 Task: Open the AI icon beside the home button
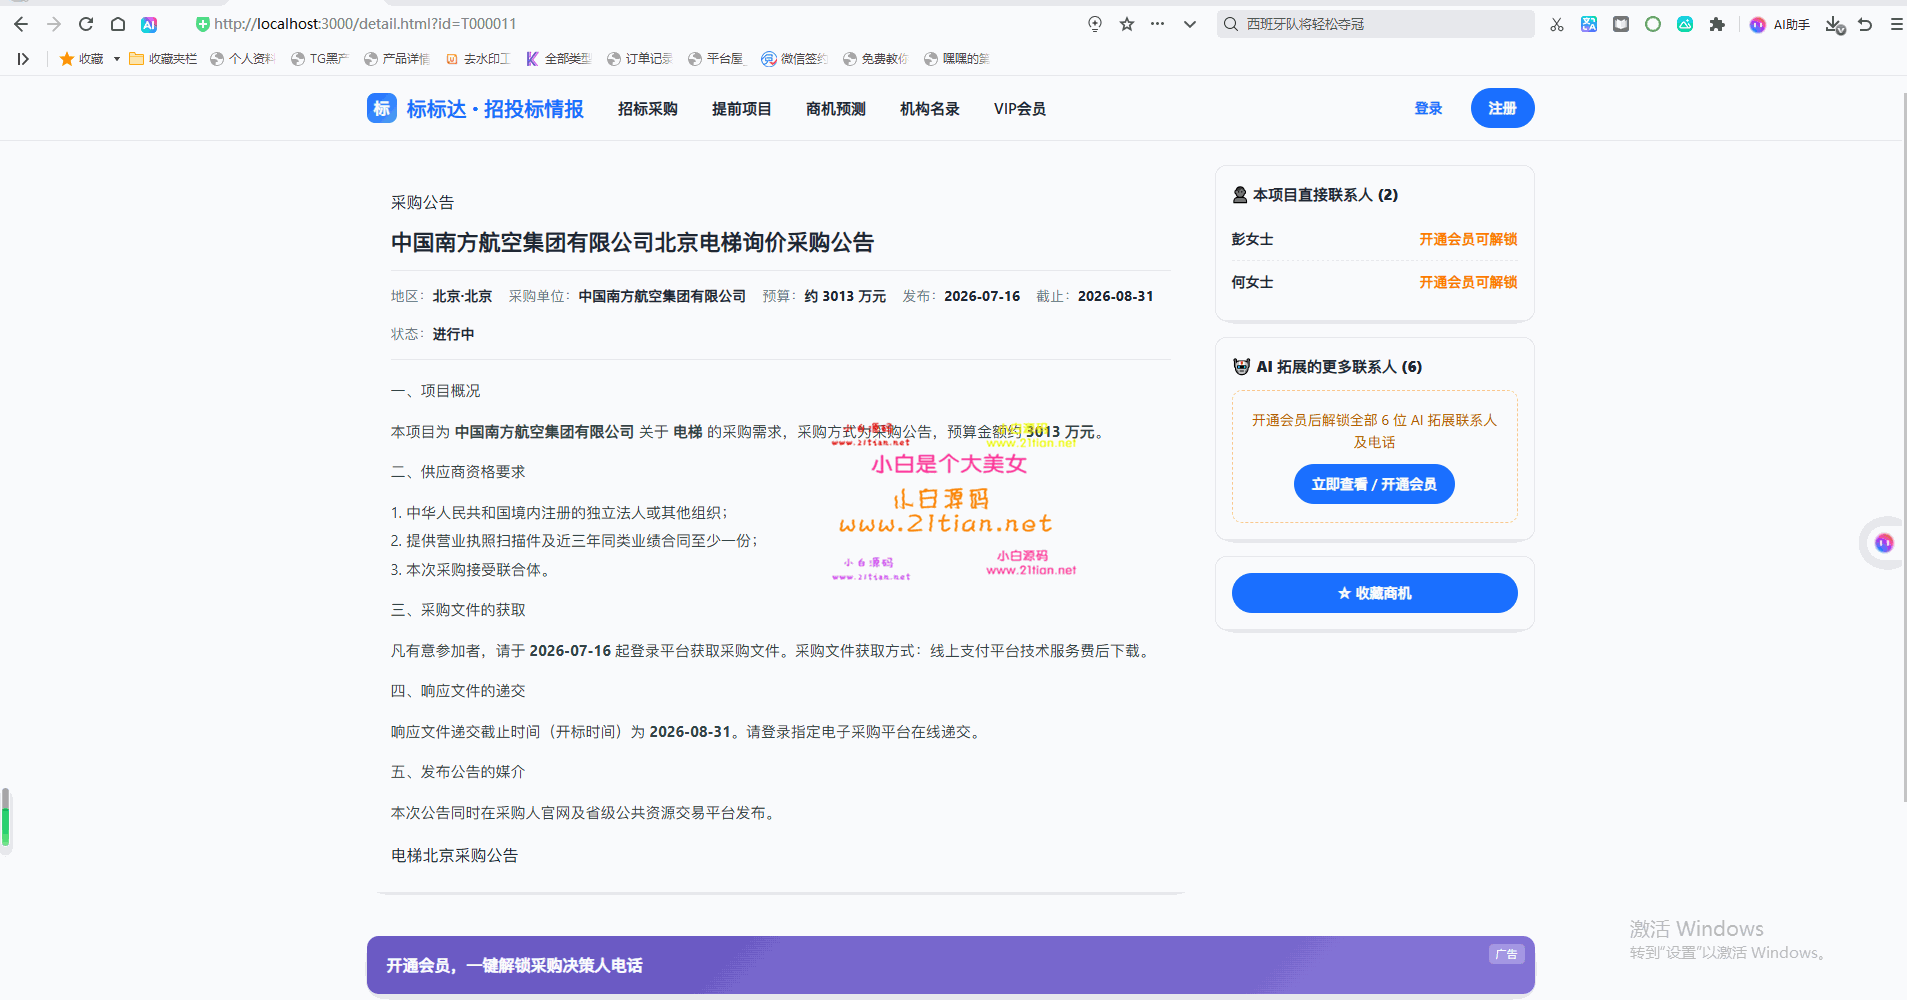(149, 24)
